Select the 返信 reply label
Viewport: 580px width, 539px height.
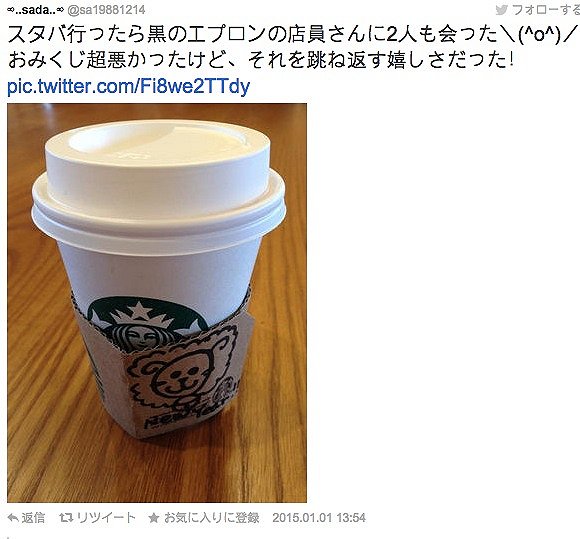tap(33, 518)
